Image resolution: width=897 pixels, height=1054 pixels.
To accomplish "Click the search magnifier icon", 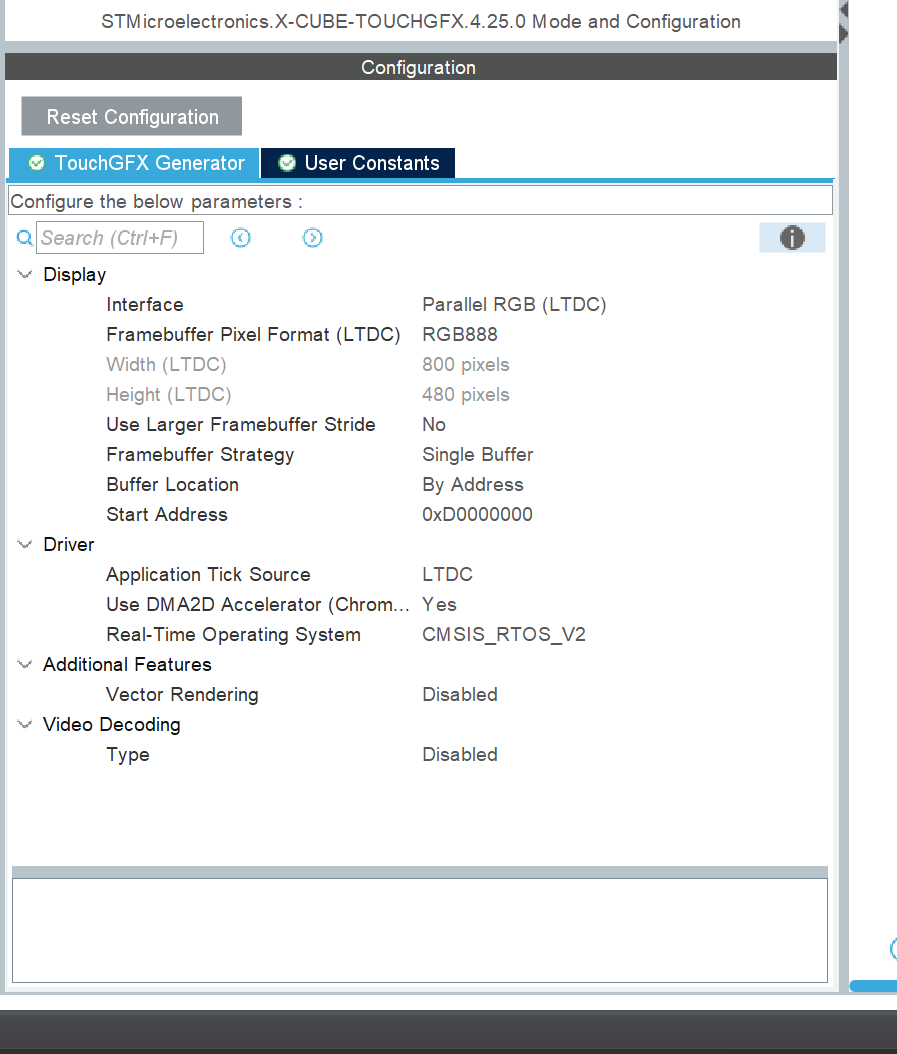I will (x=24, y=237).
